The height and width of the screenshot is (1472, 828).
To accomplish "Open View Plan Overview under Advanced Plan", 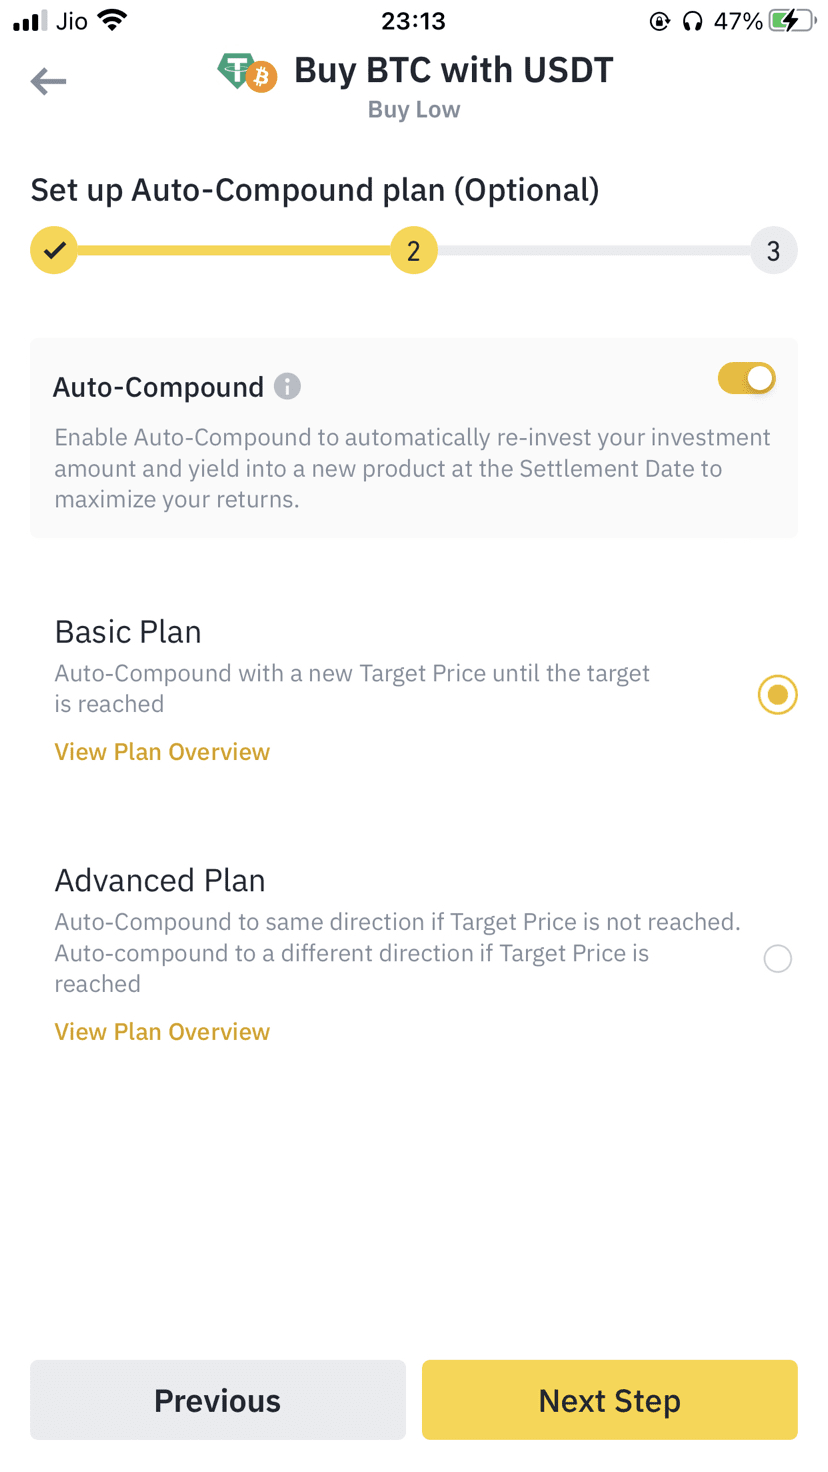I will pyautogui.click(x=162, y=1032).
